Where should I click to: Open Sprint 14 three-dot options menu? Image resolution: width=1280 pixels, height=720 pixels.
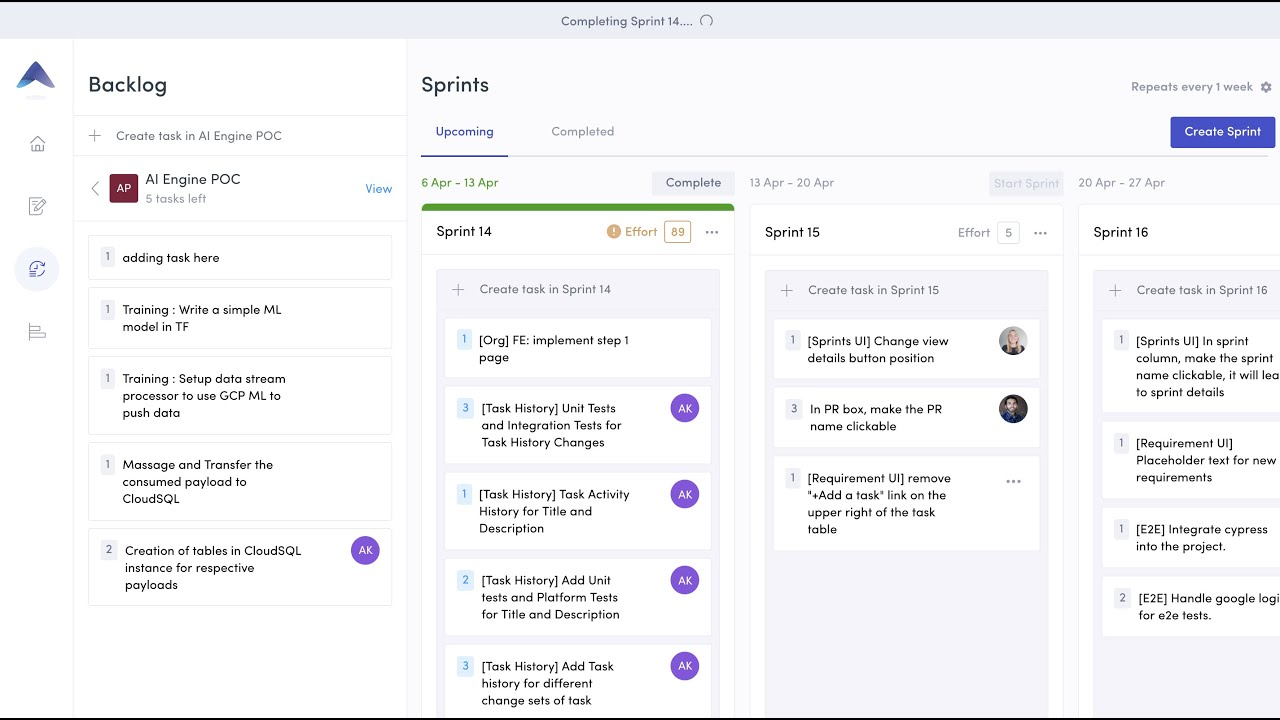tap(712, 232)
